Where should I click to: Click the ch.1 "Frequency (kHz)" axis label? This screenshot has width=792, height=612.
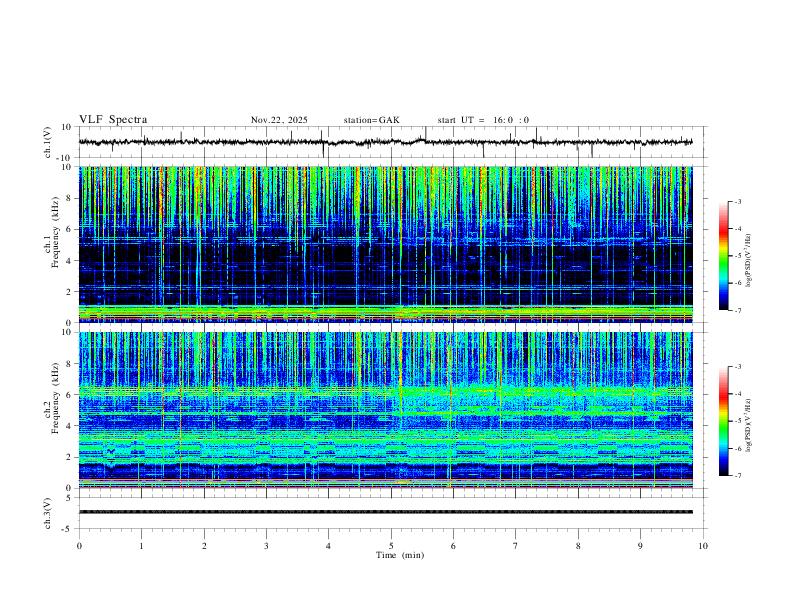(x=55, y=231)
